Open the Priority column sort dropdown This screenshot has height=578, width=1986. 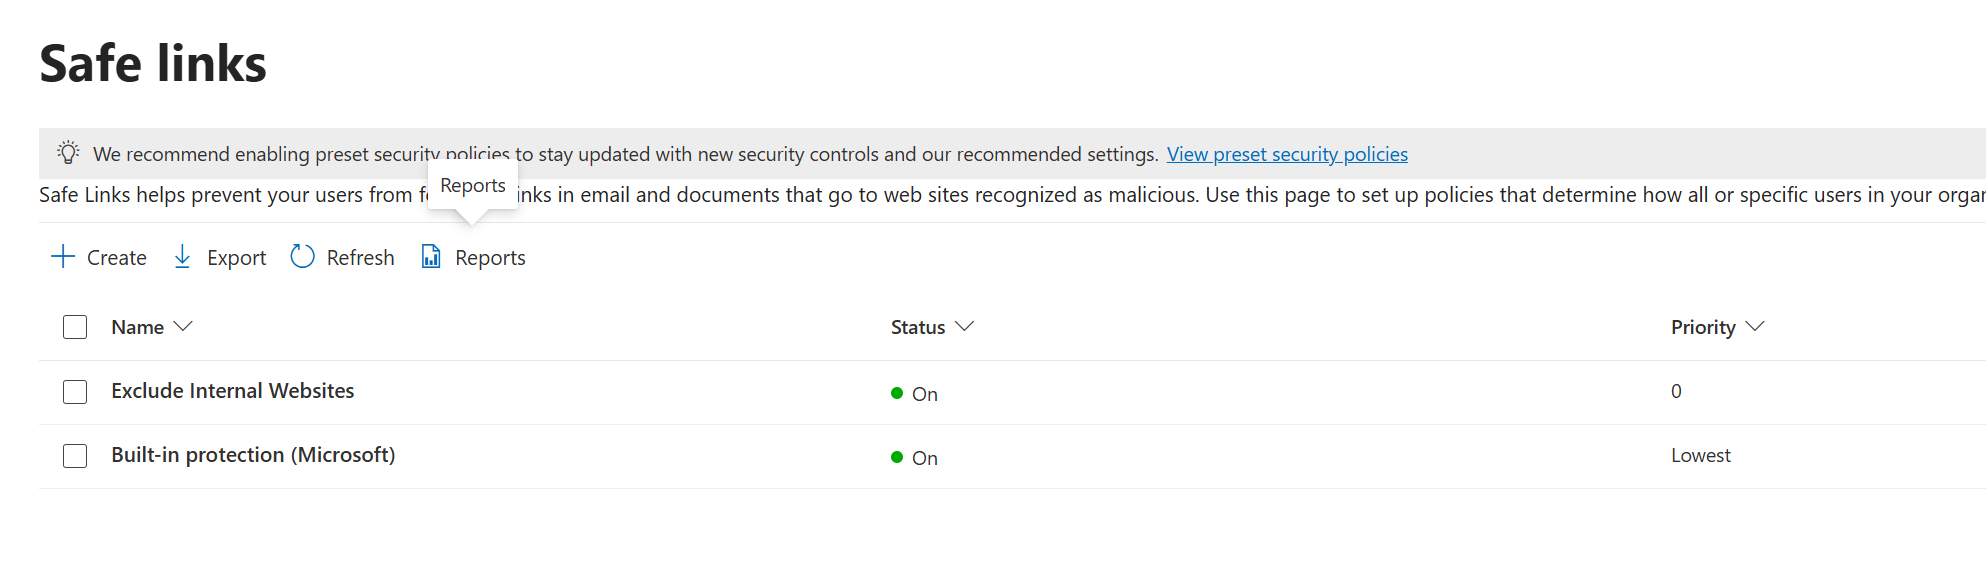coord(1755,326)
